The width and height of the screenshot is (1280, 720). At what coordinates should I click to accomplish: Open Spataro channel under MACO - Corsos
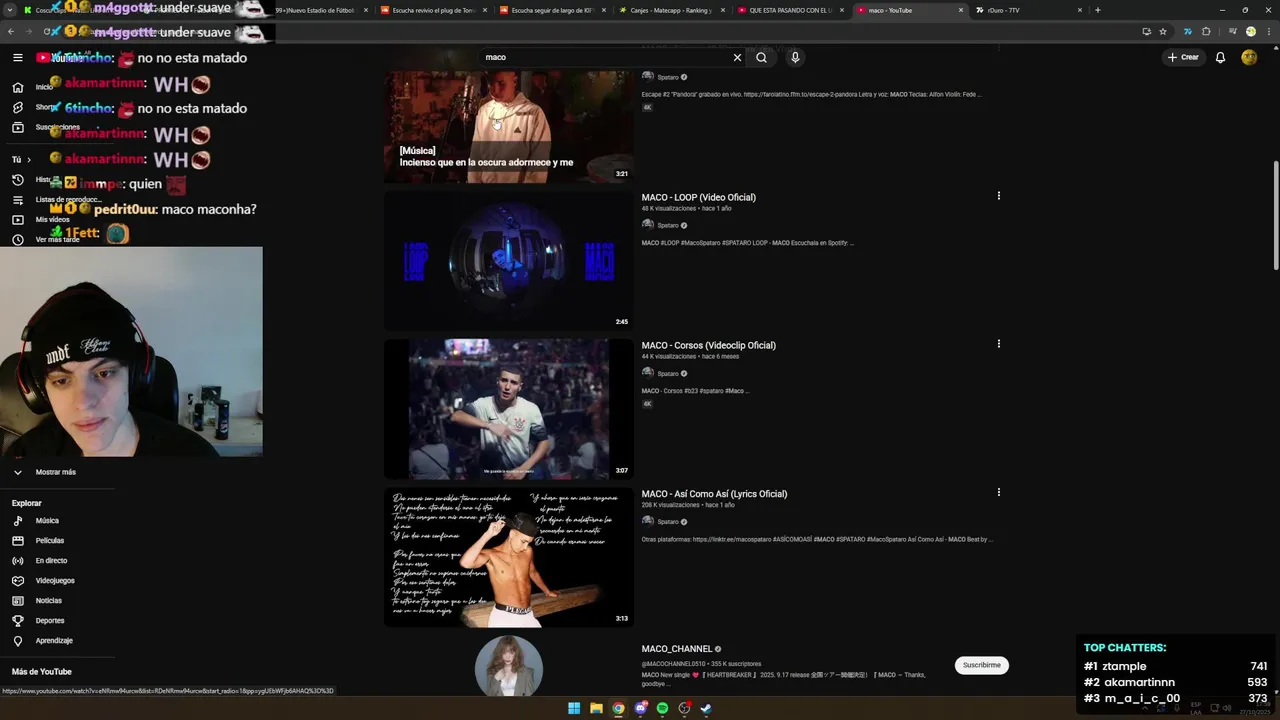click(x=667, y=373)
